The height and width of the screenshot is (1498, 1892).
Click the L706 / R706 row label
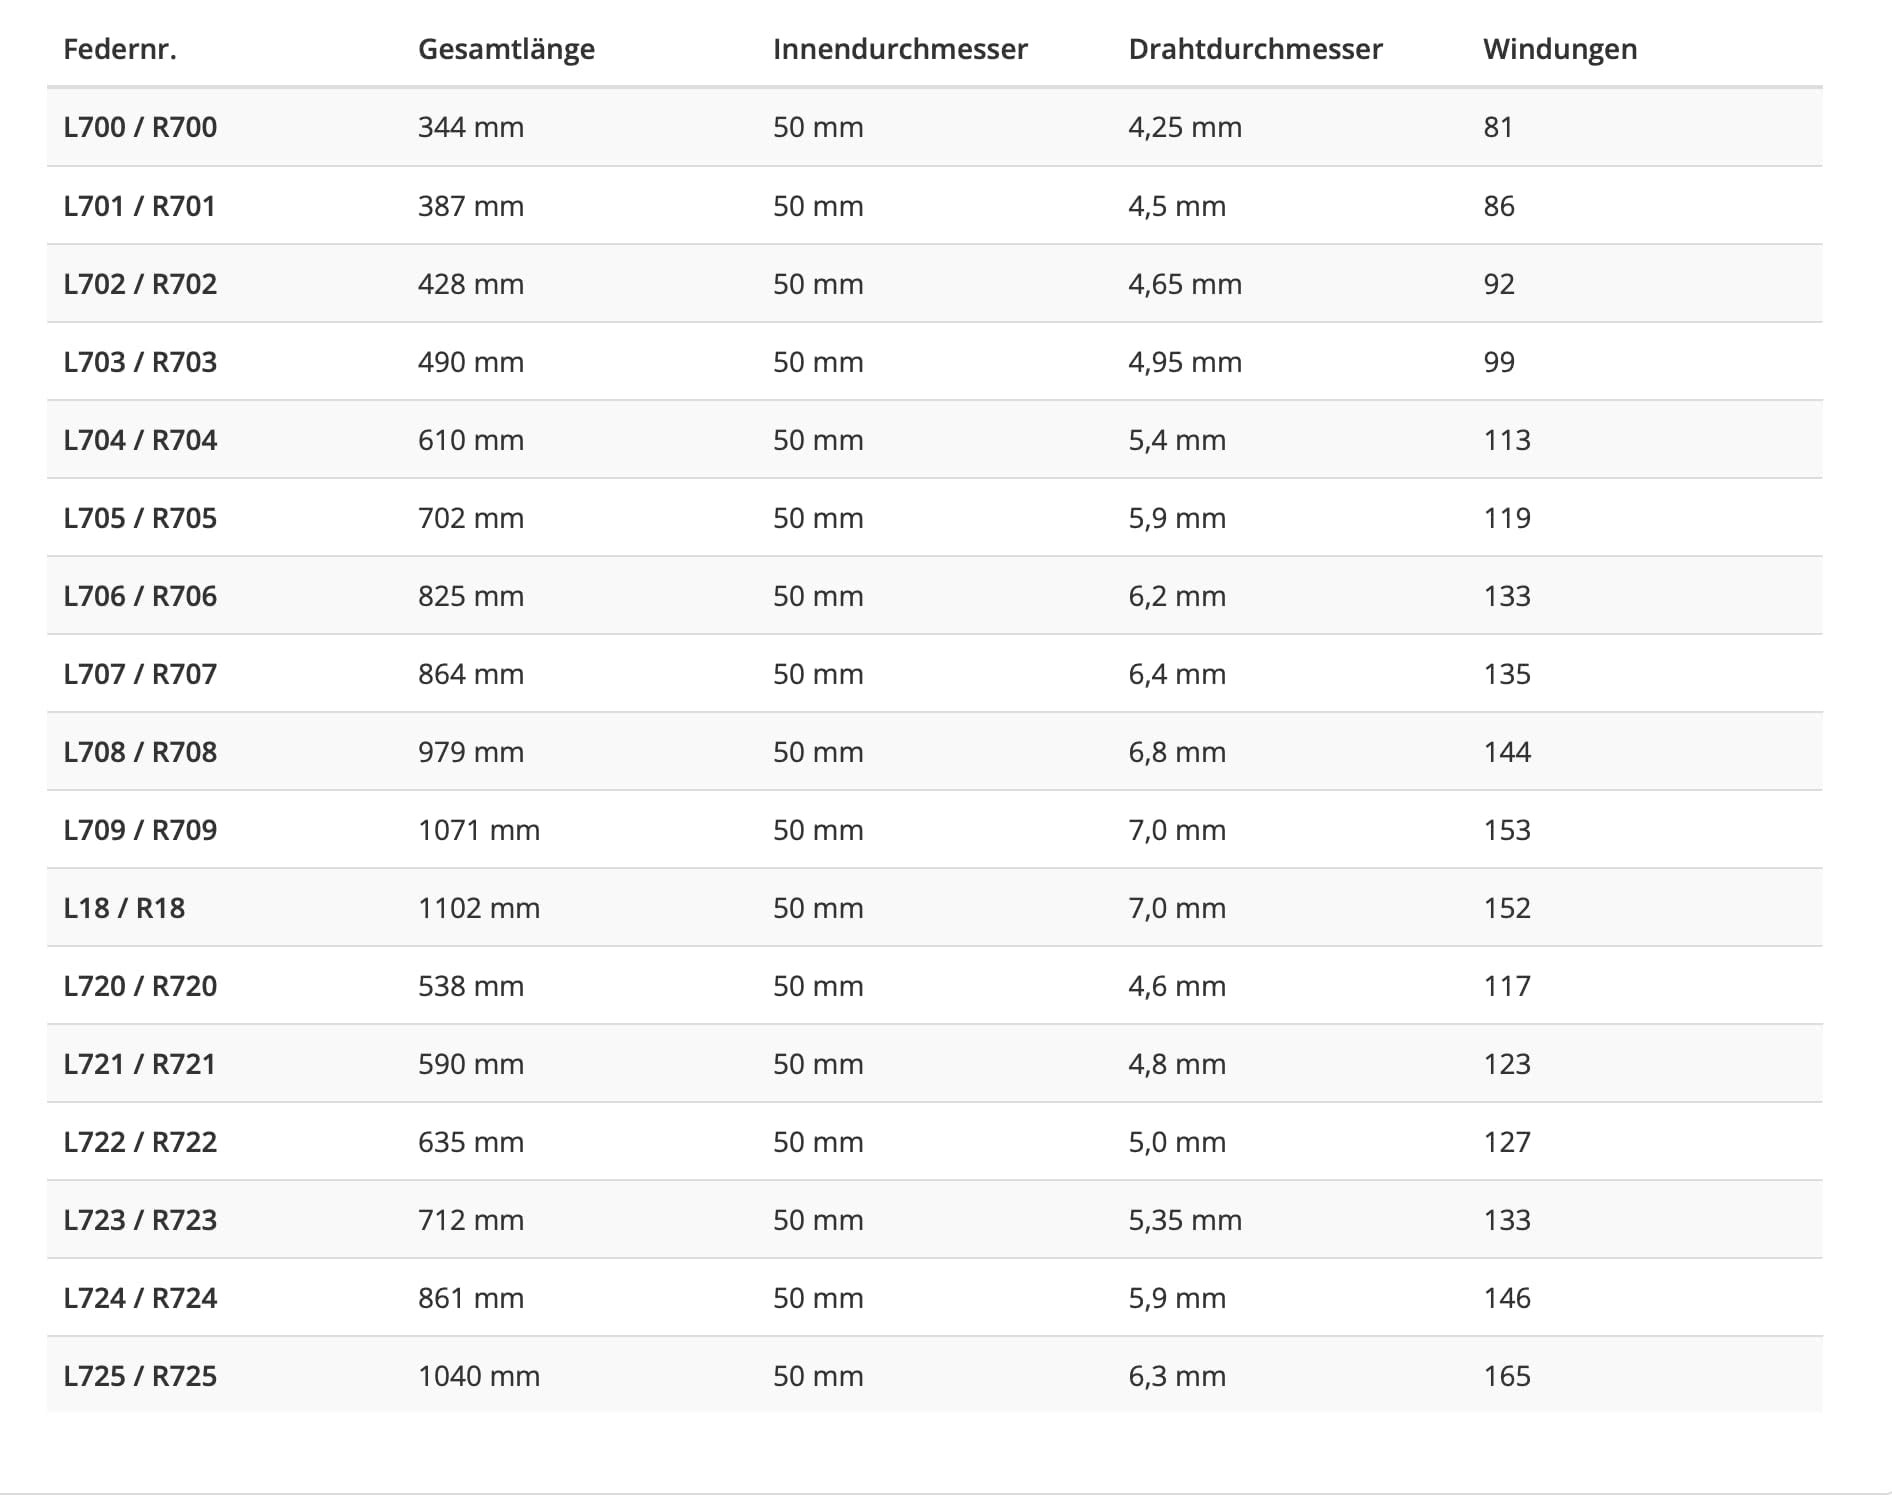pos(140,596)
